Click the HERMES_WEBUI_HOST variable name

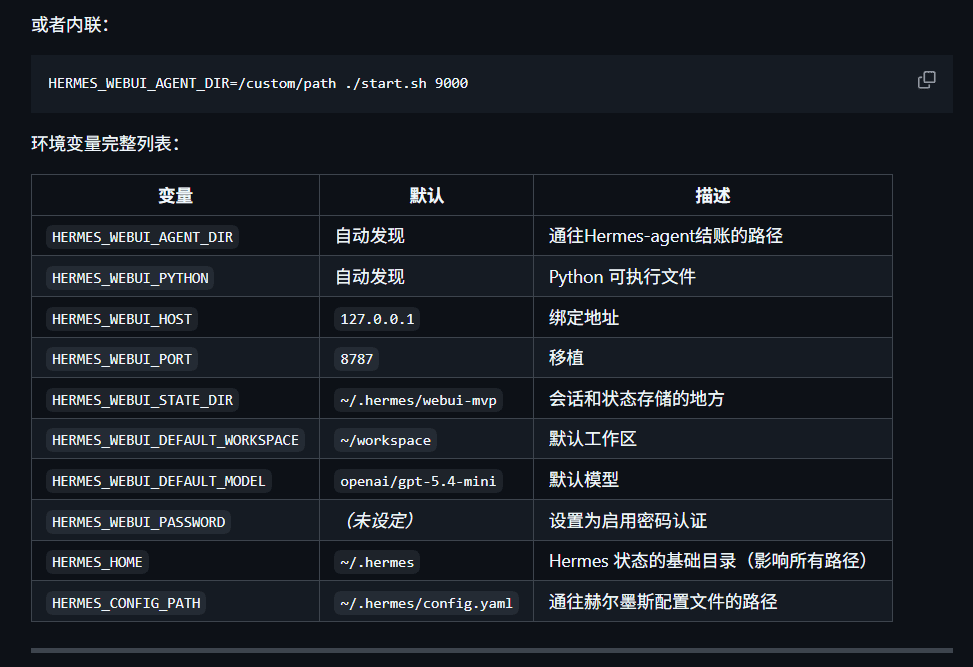point(121,319)
